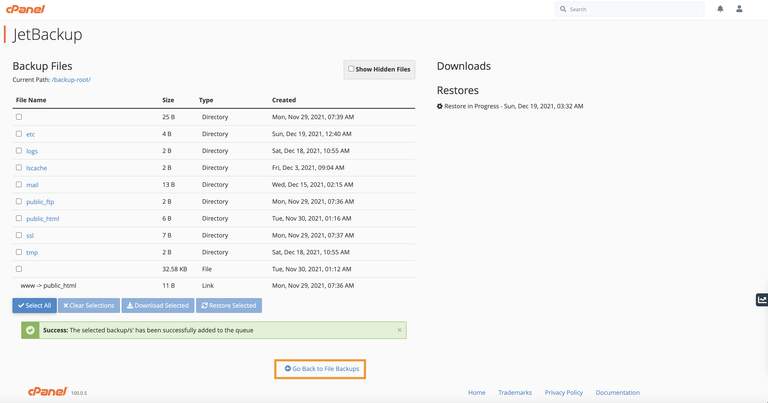Screen dimensions: 768x403
Task: Open the mail directory link
Action: tap(32, 185)
